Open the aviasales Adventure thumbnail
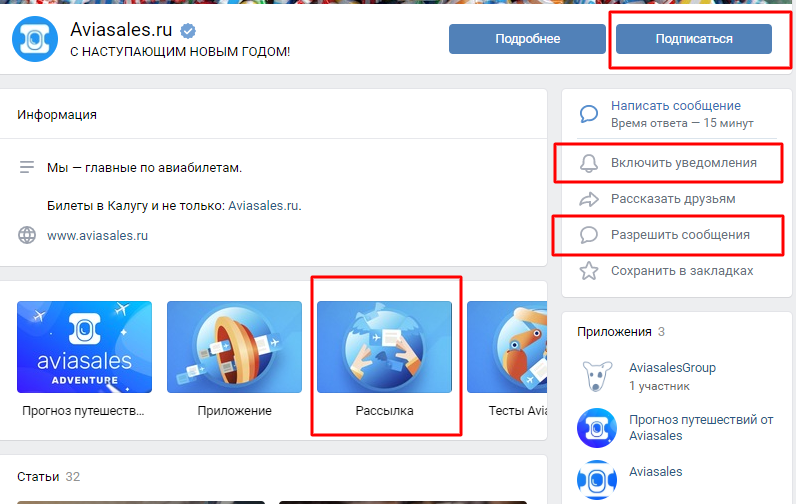 tap(84, 347)
